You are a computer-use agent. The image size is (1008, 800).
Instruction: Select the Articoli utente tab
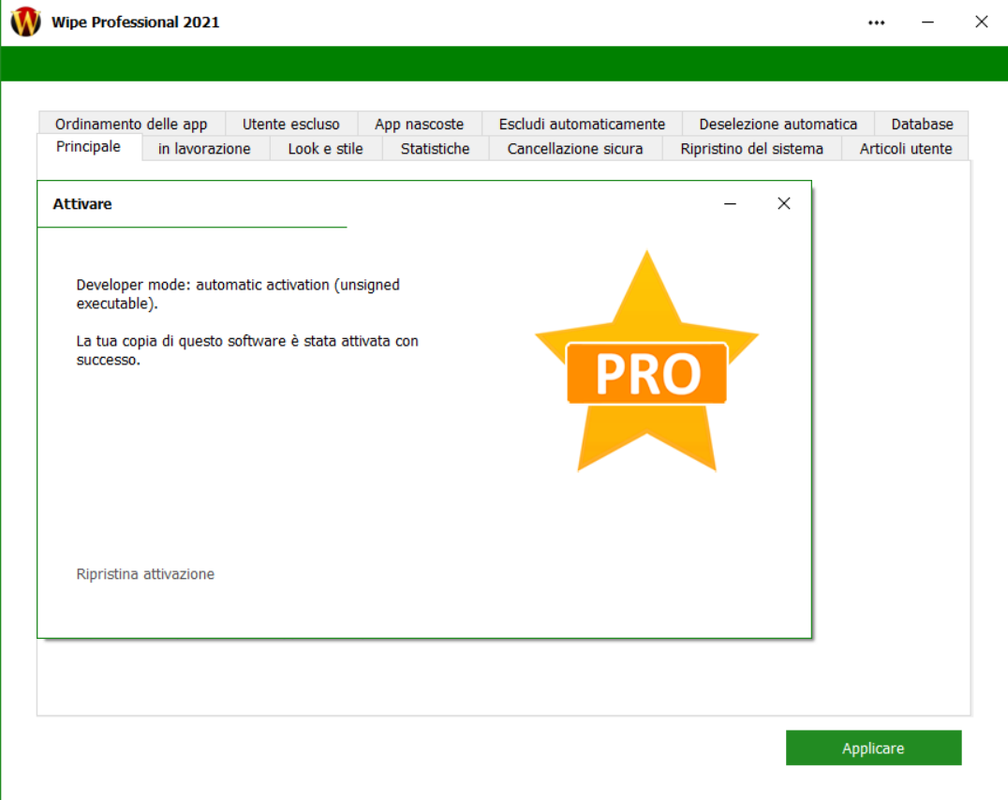click(x=905, y=149)
